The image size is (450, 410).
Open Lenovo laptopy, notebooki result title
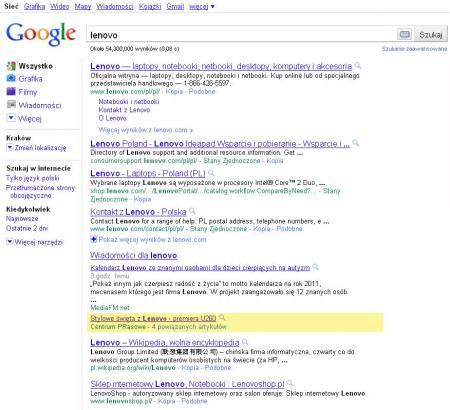pyautogui.click(x=221, y=66)
